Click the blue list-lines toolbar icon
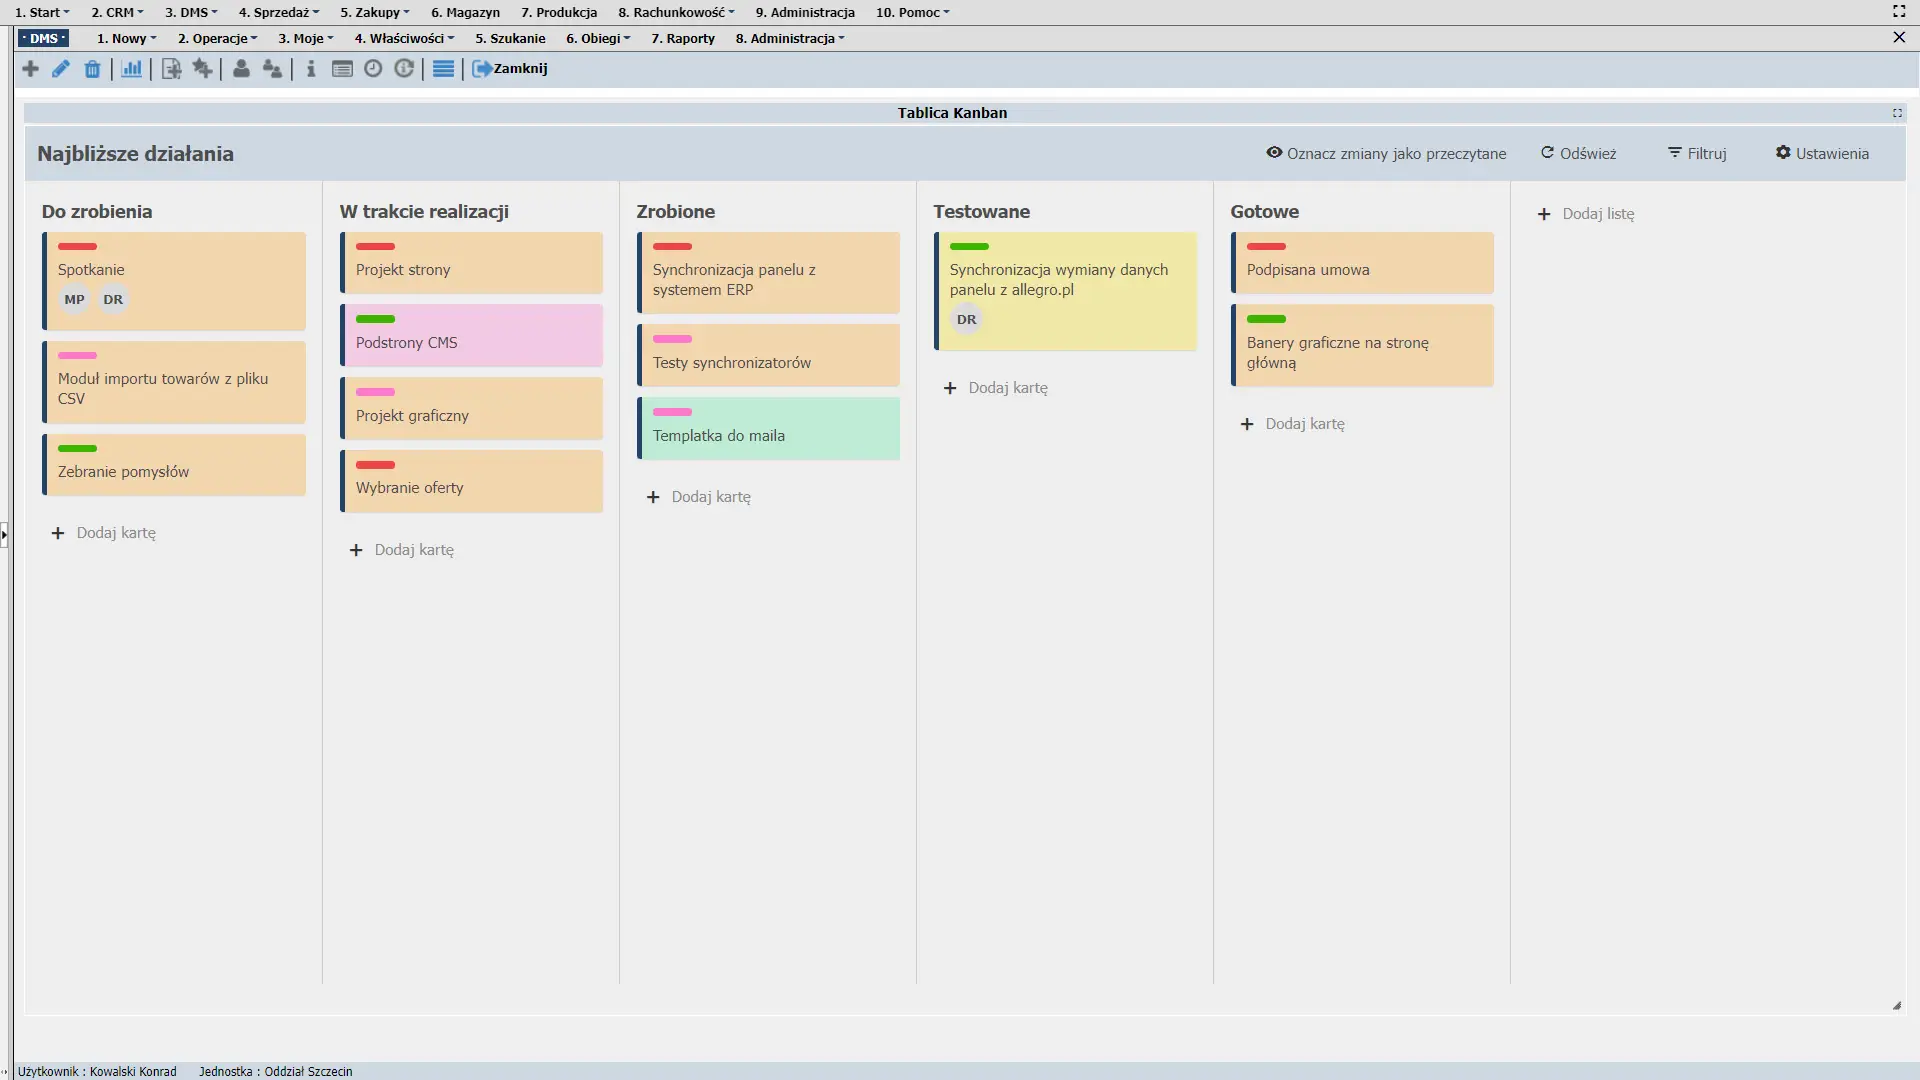 pos(443,69)
